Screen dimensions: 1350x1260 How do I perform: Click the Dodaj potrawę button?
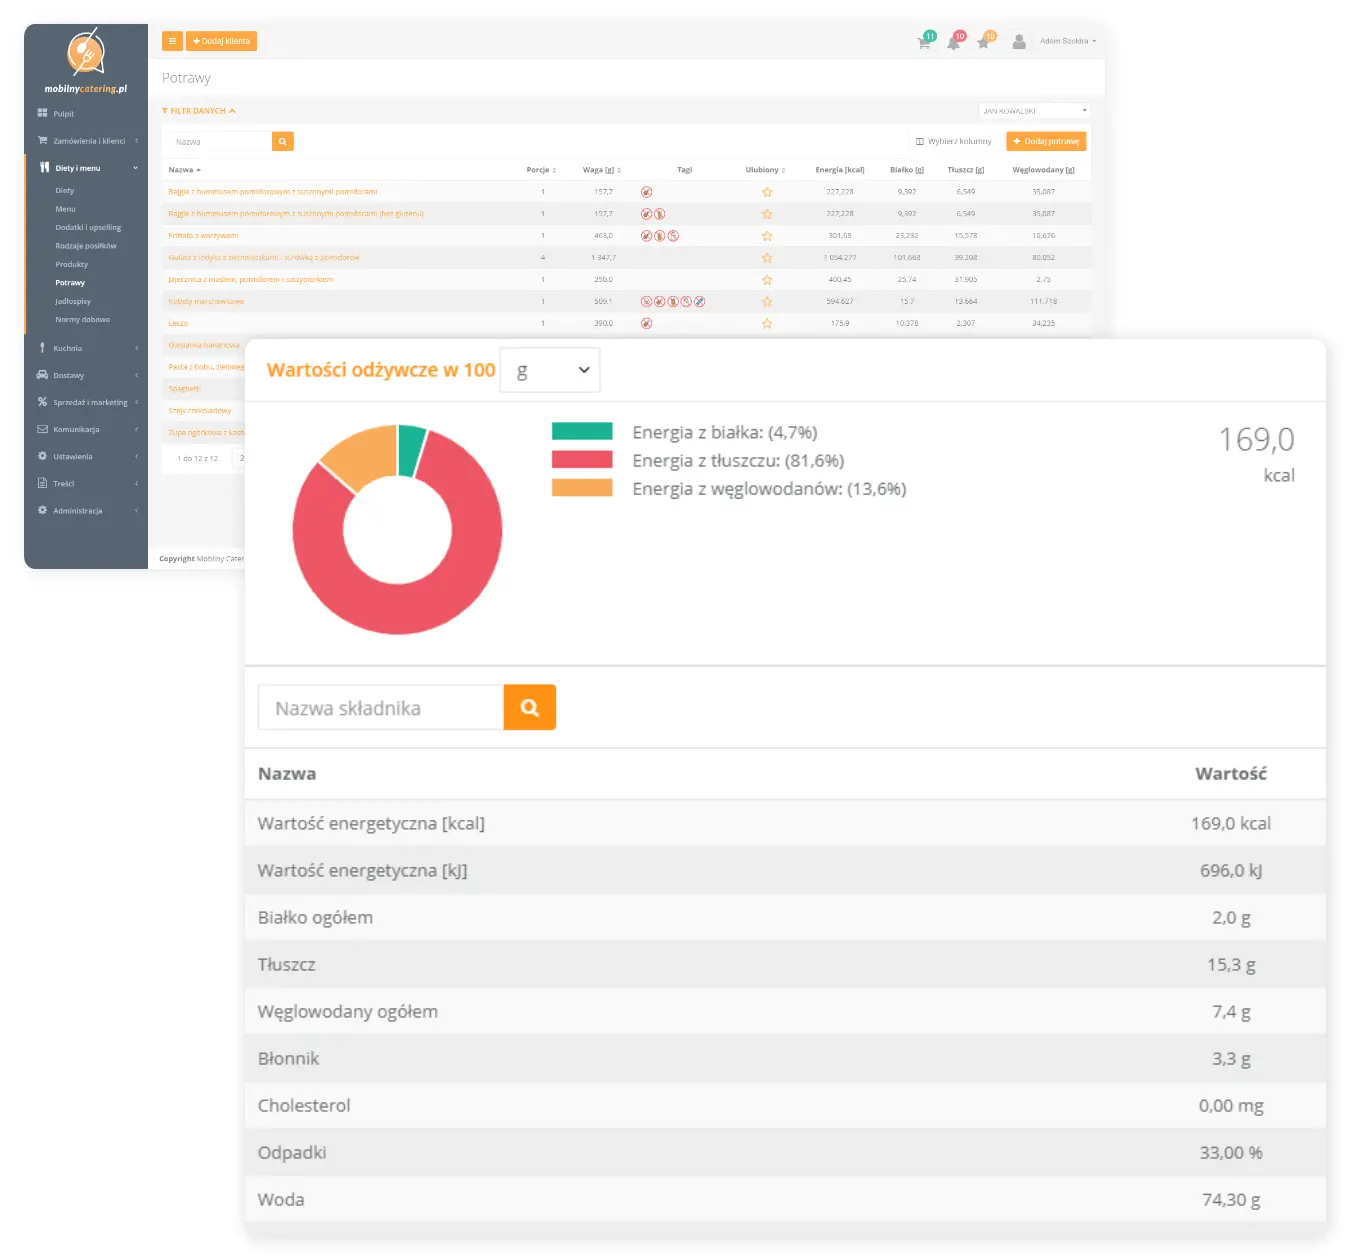click(1046, 141)
